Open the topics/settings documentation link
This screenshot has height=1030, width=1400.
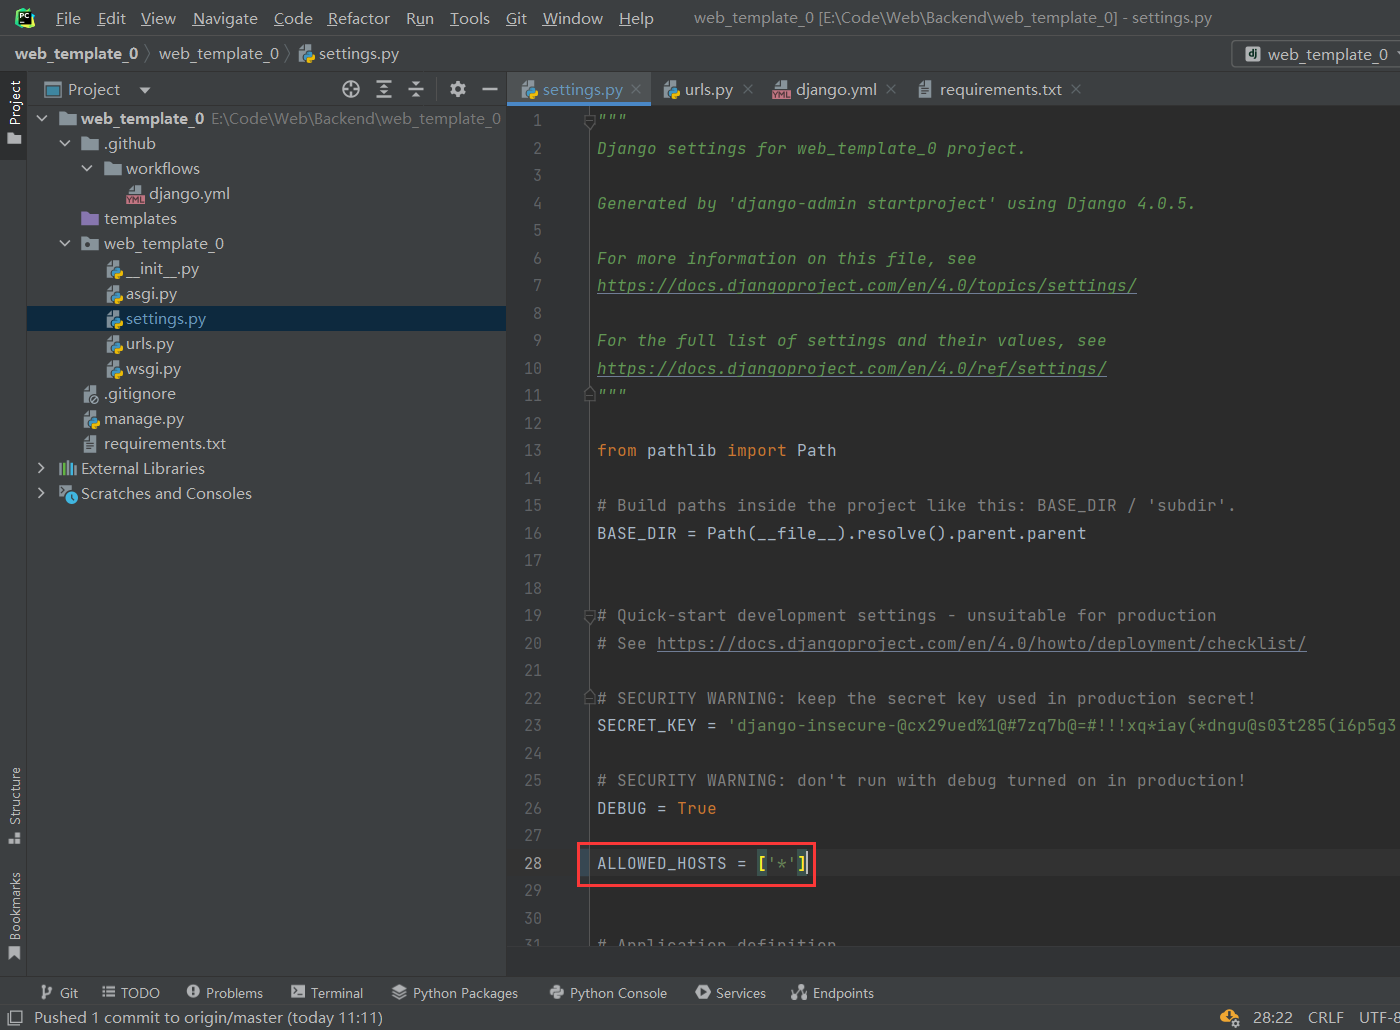click(x=867, y=286)
